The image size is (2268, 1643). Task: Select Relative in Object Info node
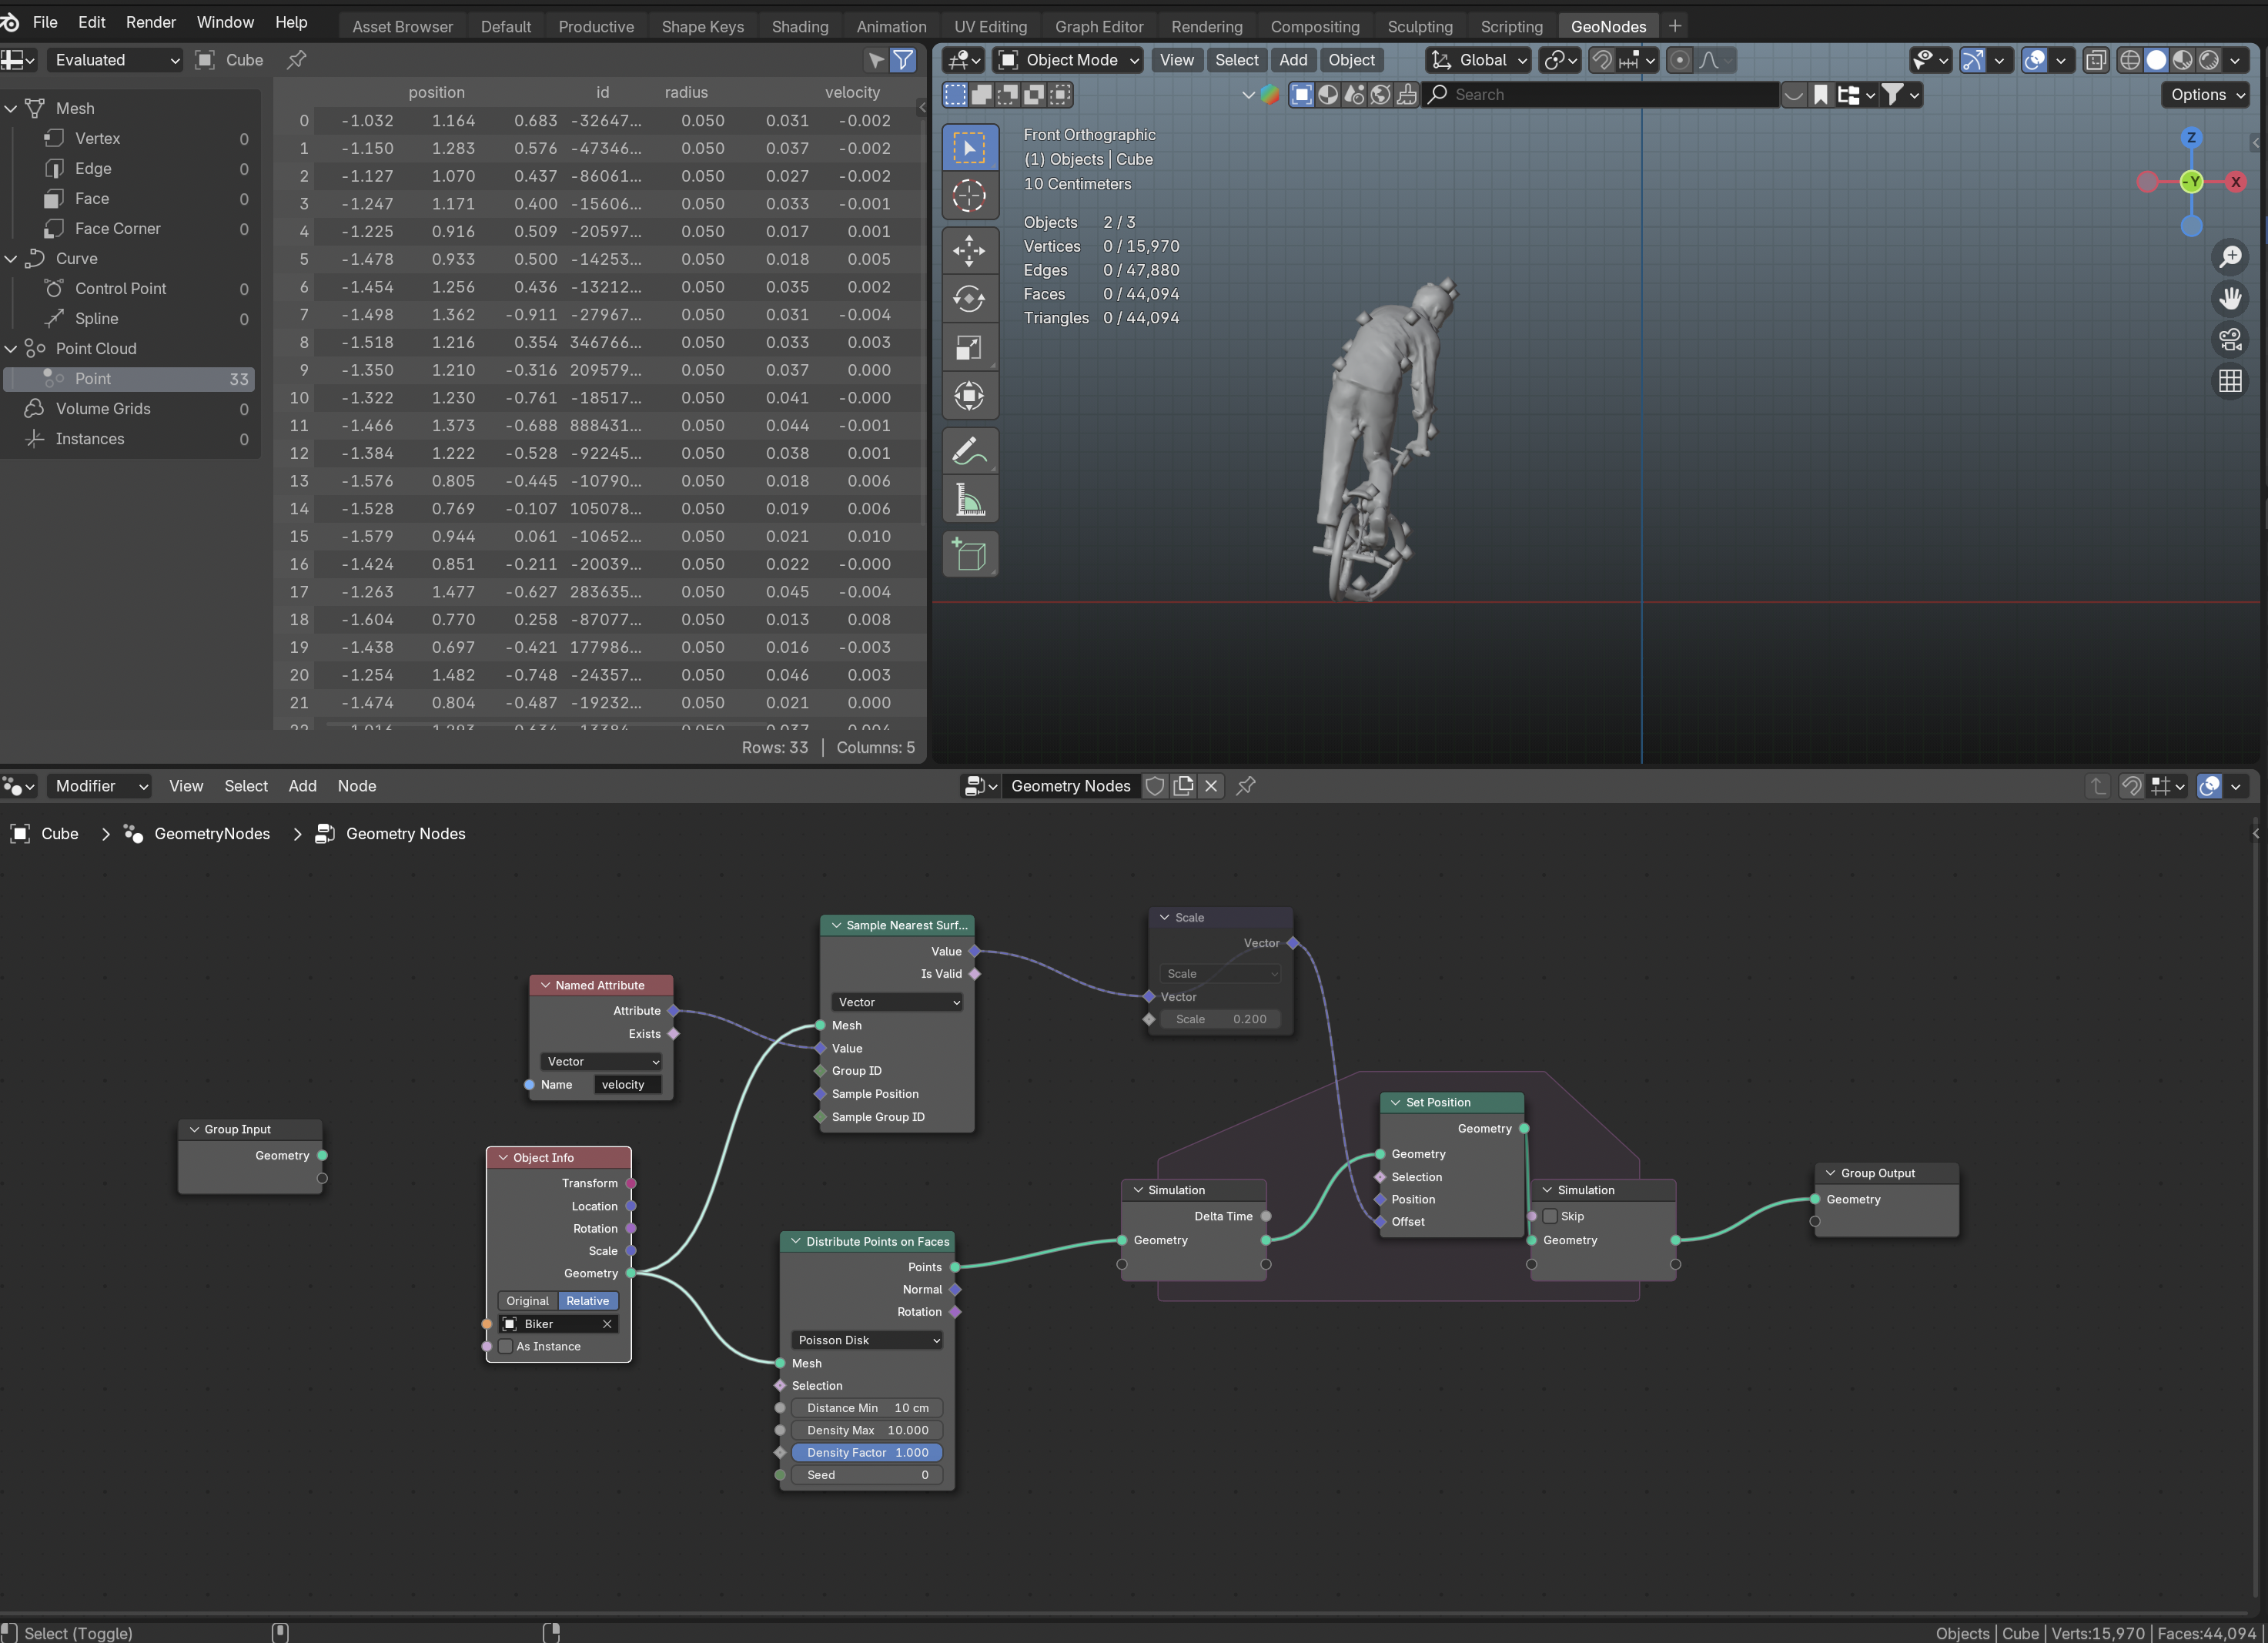click(x=587, y=1301)
